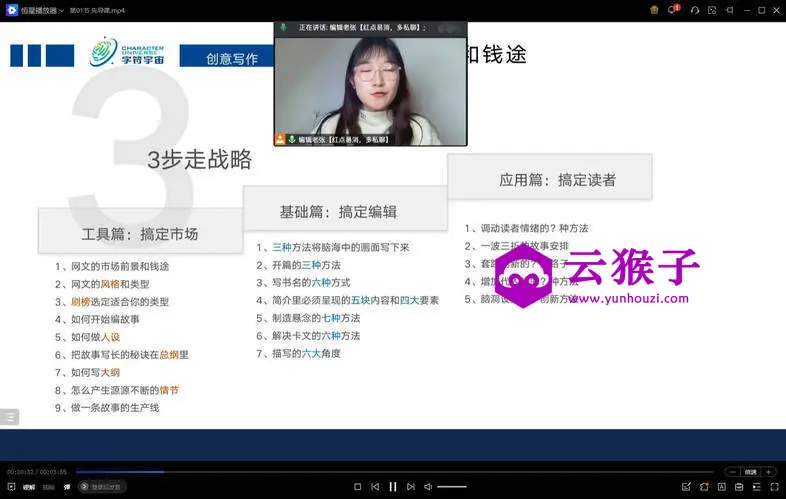This screenshot has width=786, height=499.
Task: Click line 网文的风格和类型
Action: 102,284
